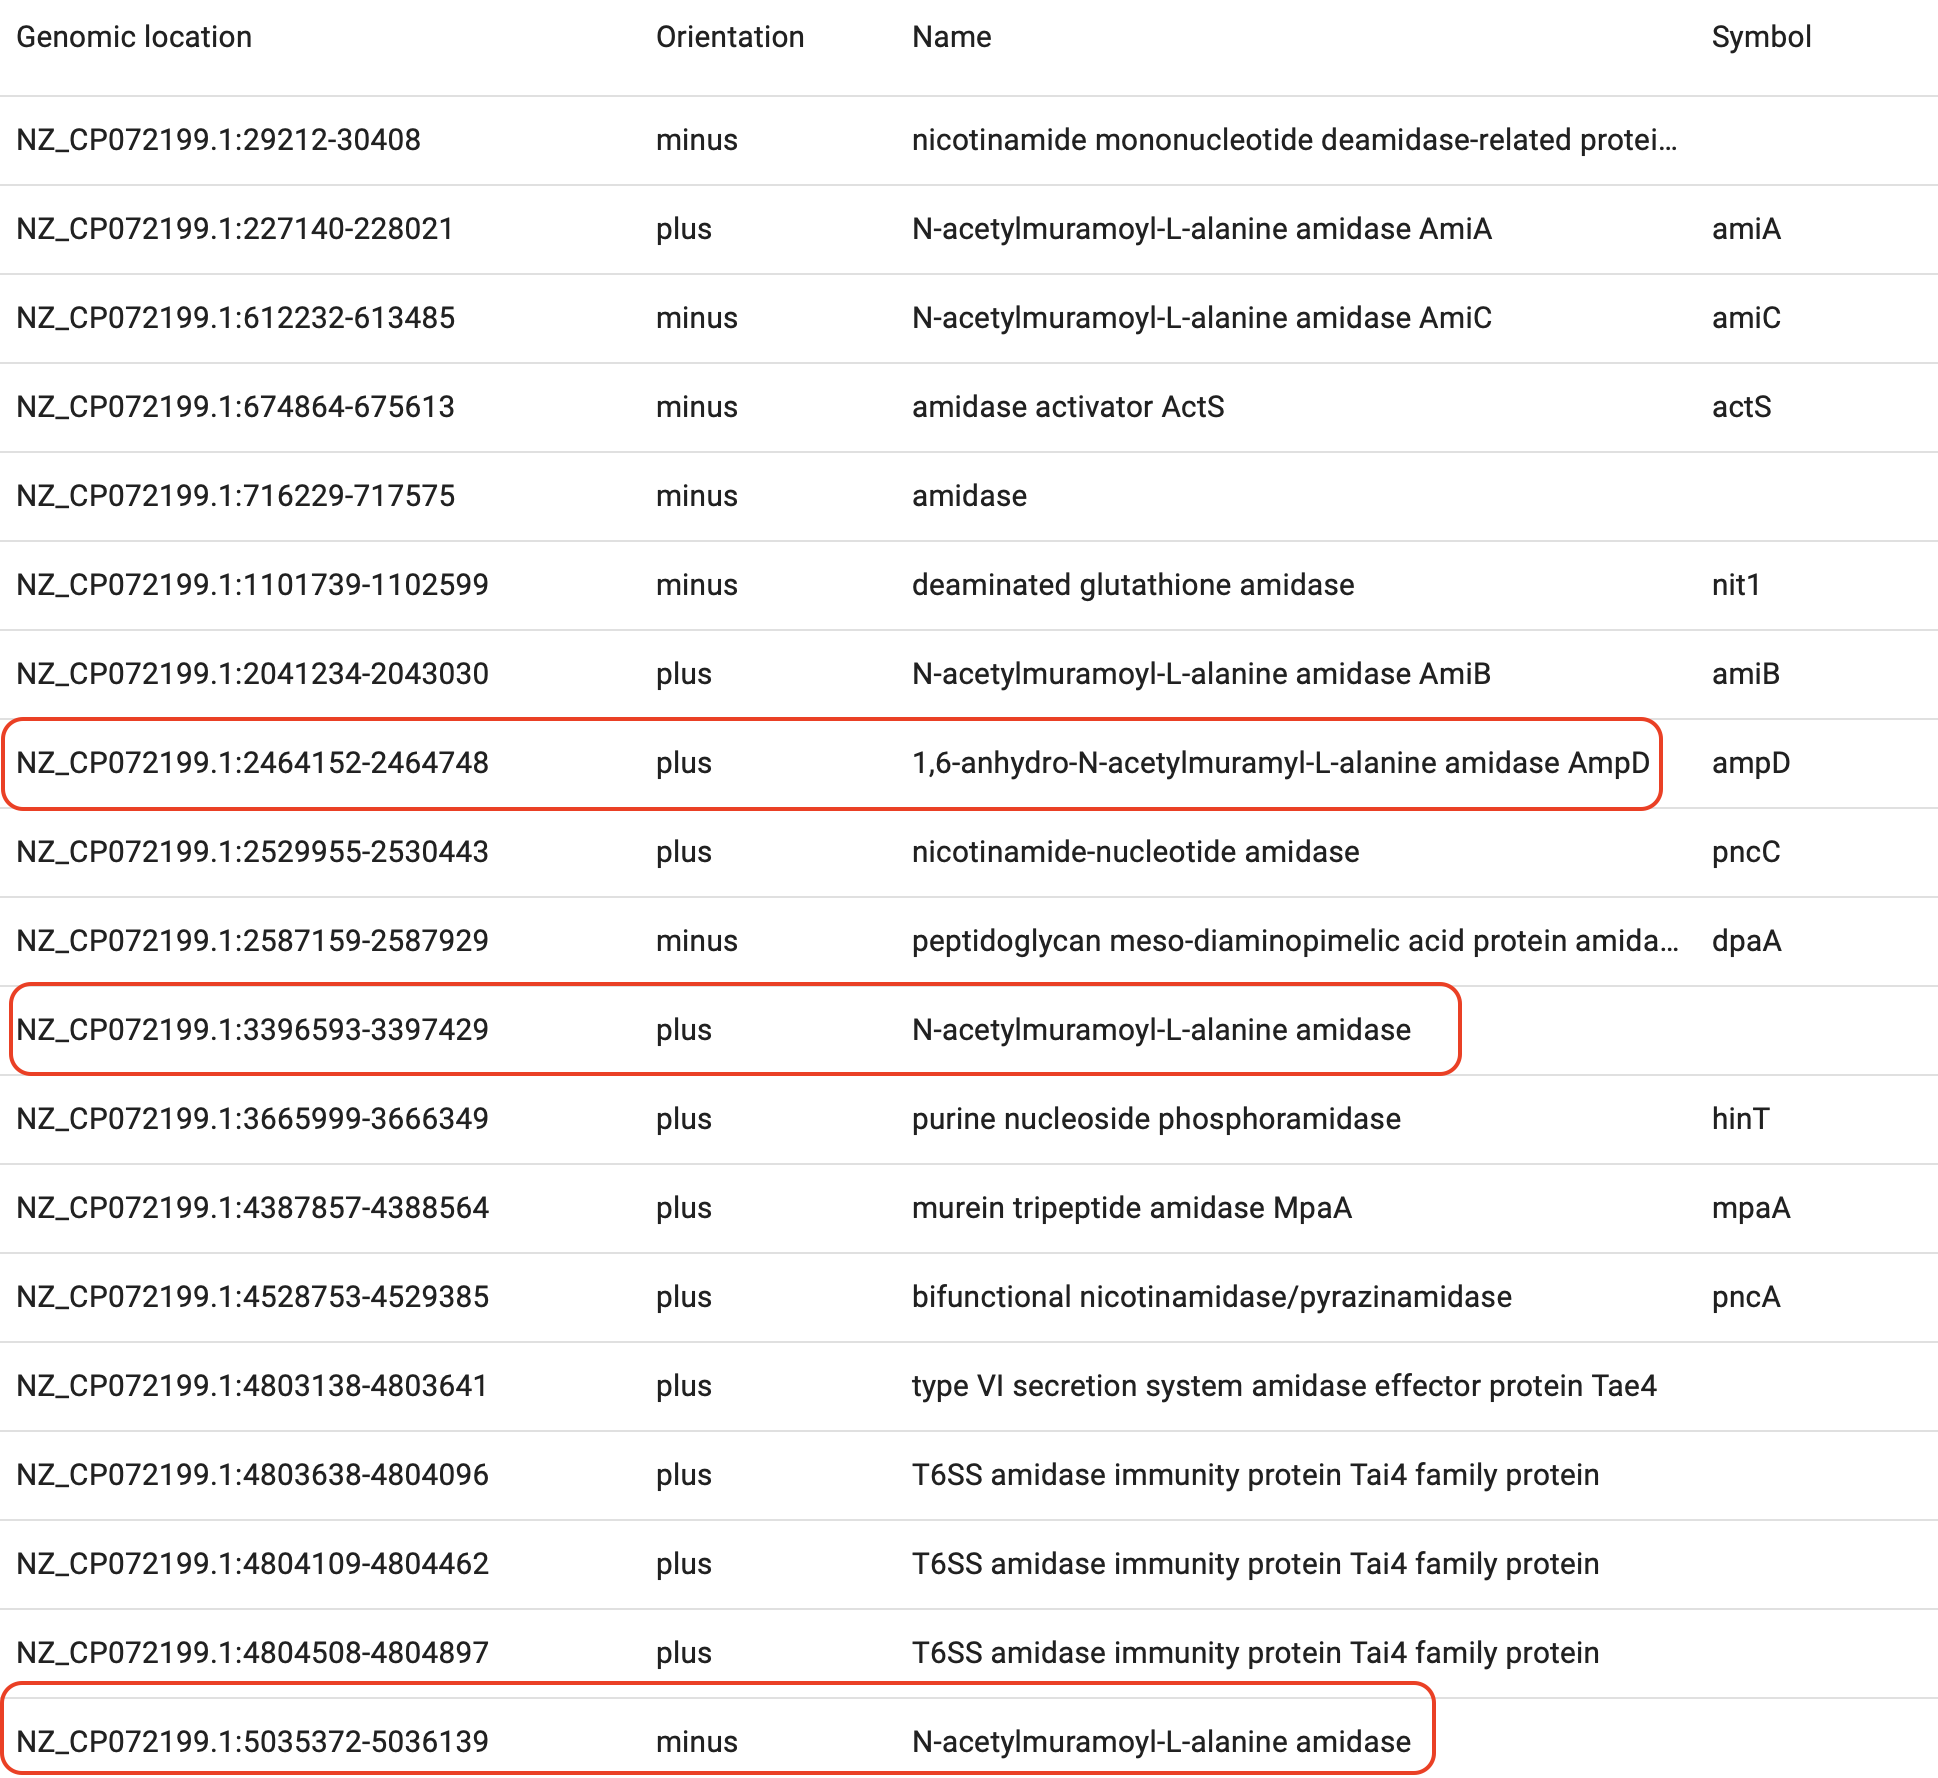The width and height of the screenshot is (1938, 1778).
Task: Click the Name column header
Action: [951, 37]
